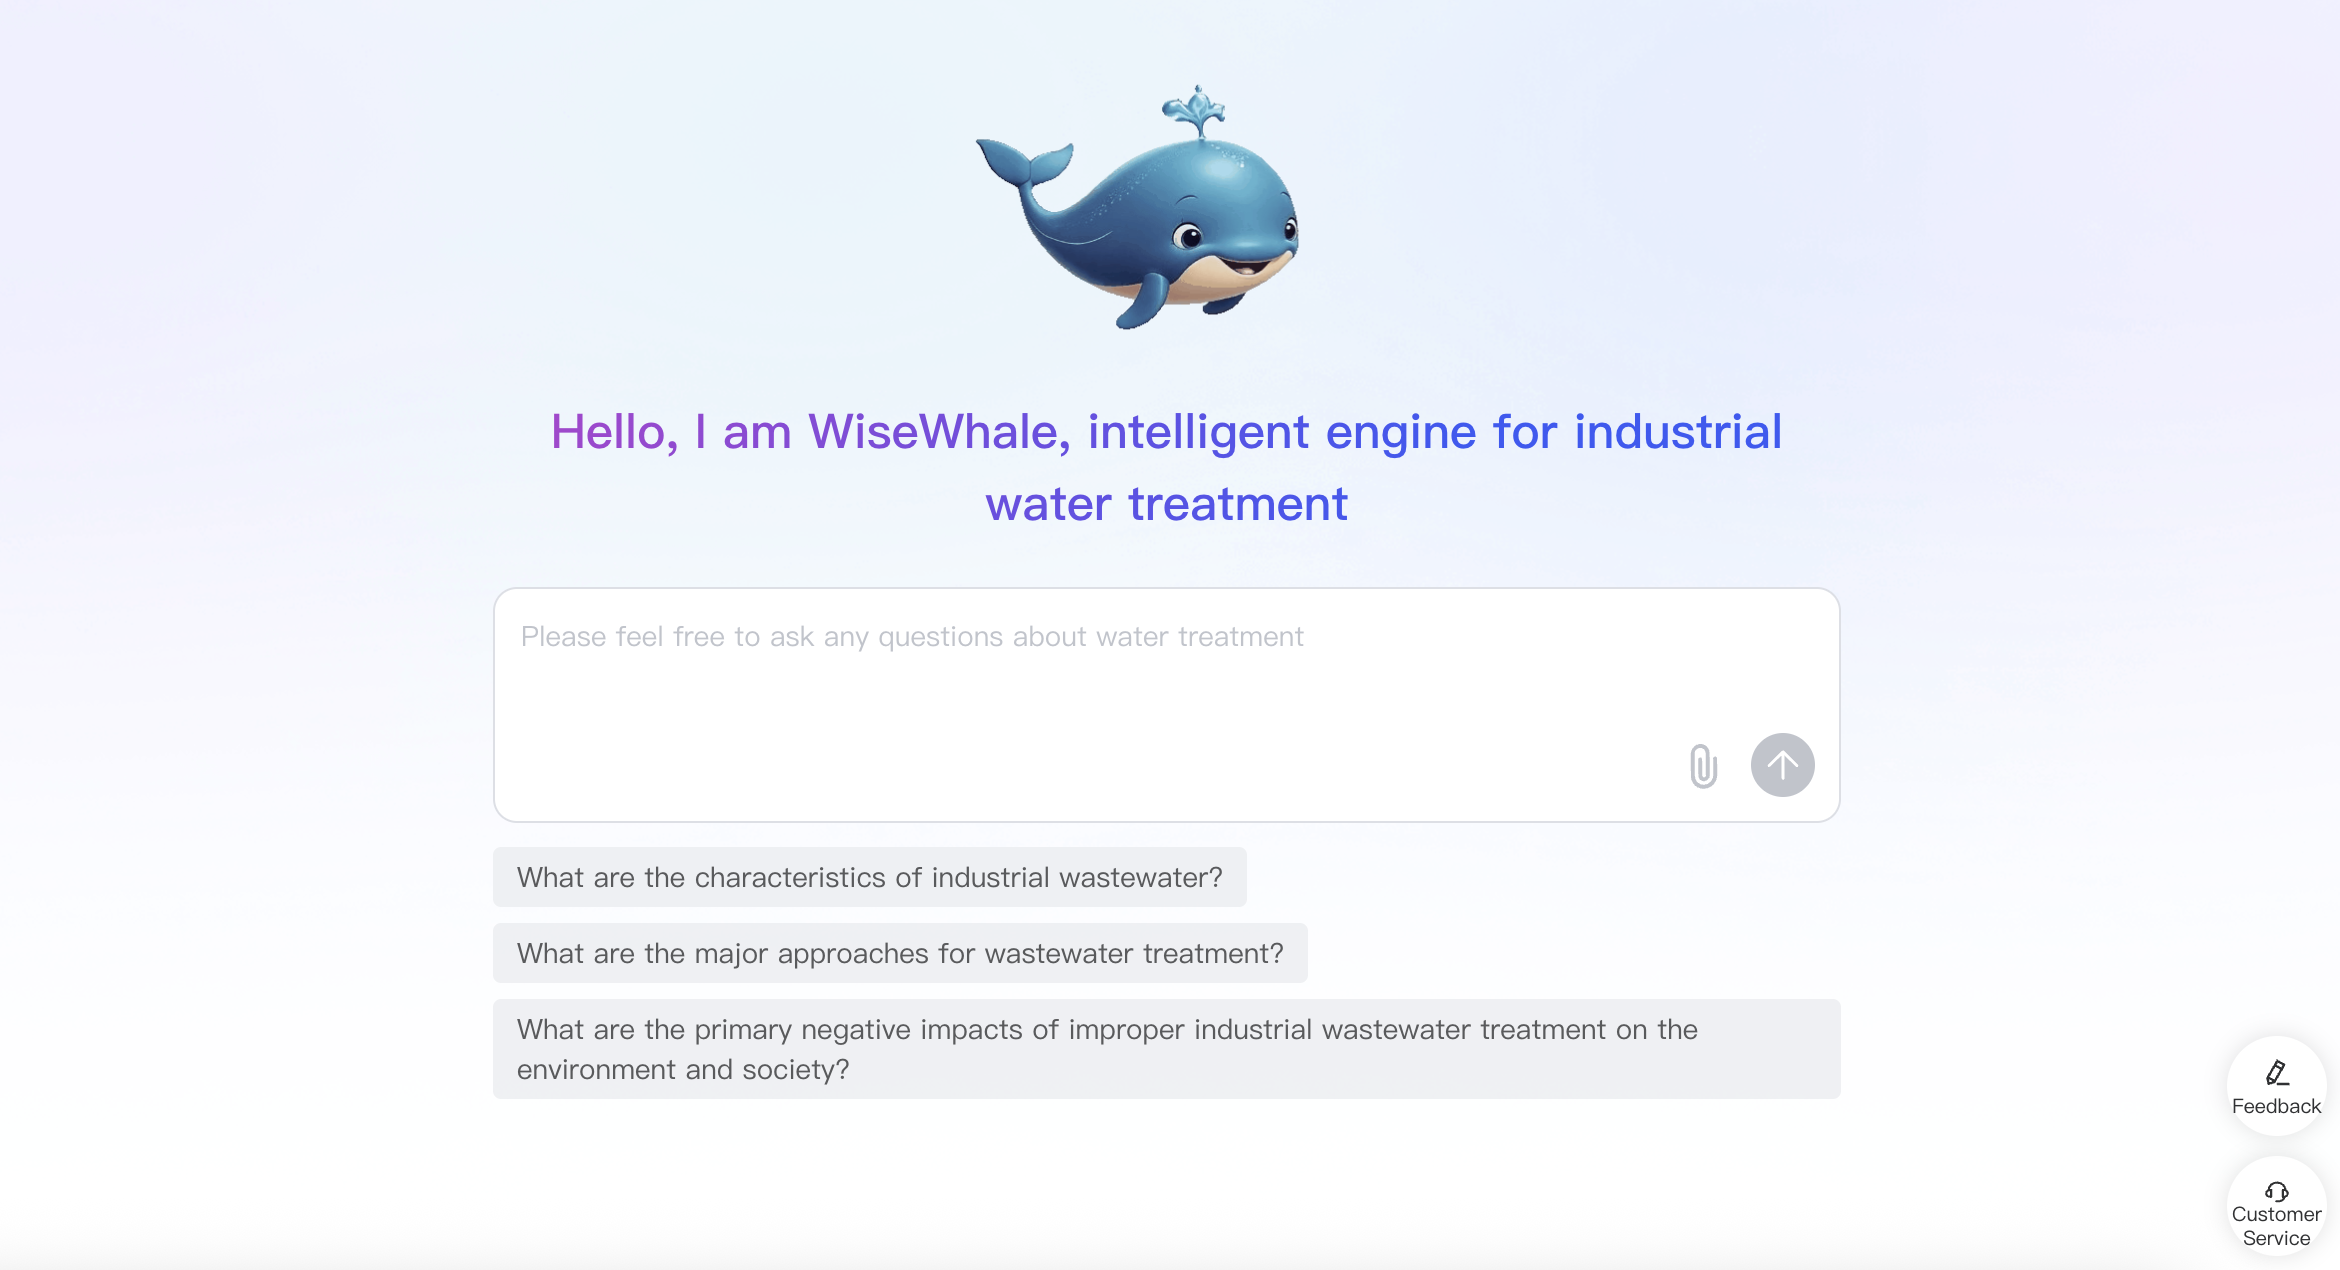Click the paperclip attachment icon
The height and width of the screenshot is (1270, 2340).
pos(1703,766)
